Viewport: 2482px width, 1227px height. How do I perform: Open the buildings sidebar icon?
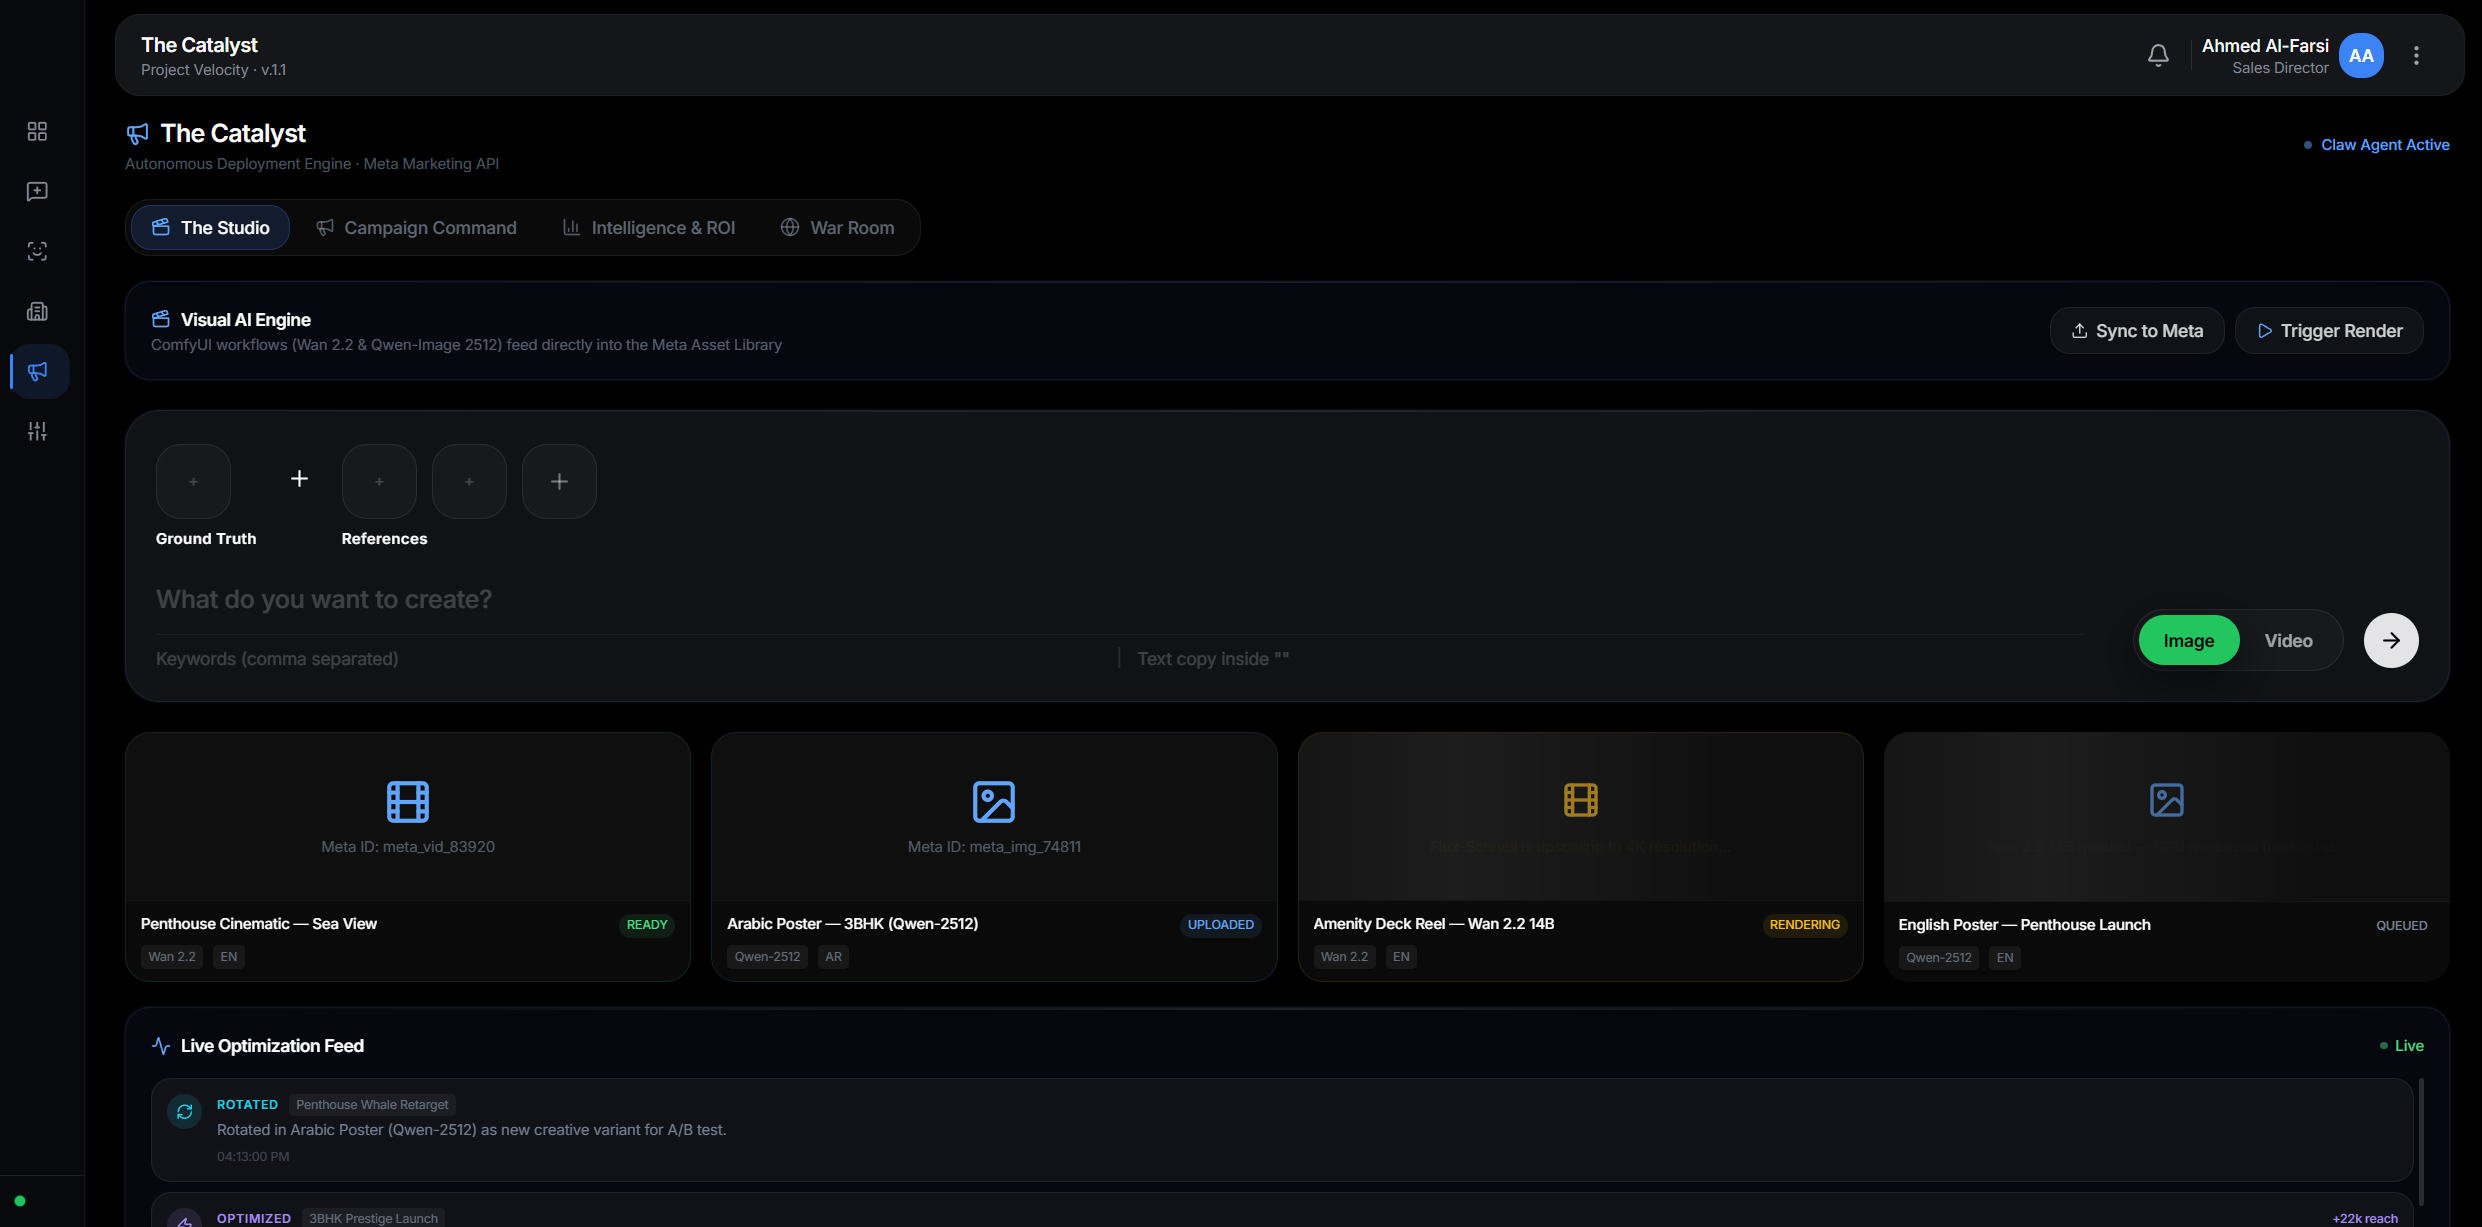(x=37, y=311)
